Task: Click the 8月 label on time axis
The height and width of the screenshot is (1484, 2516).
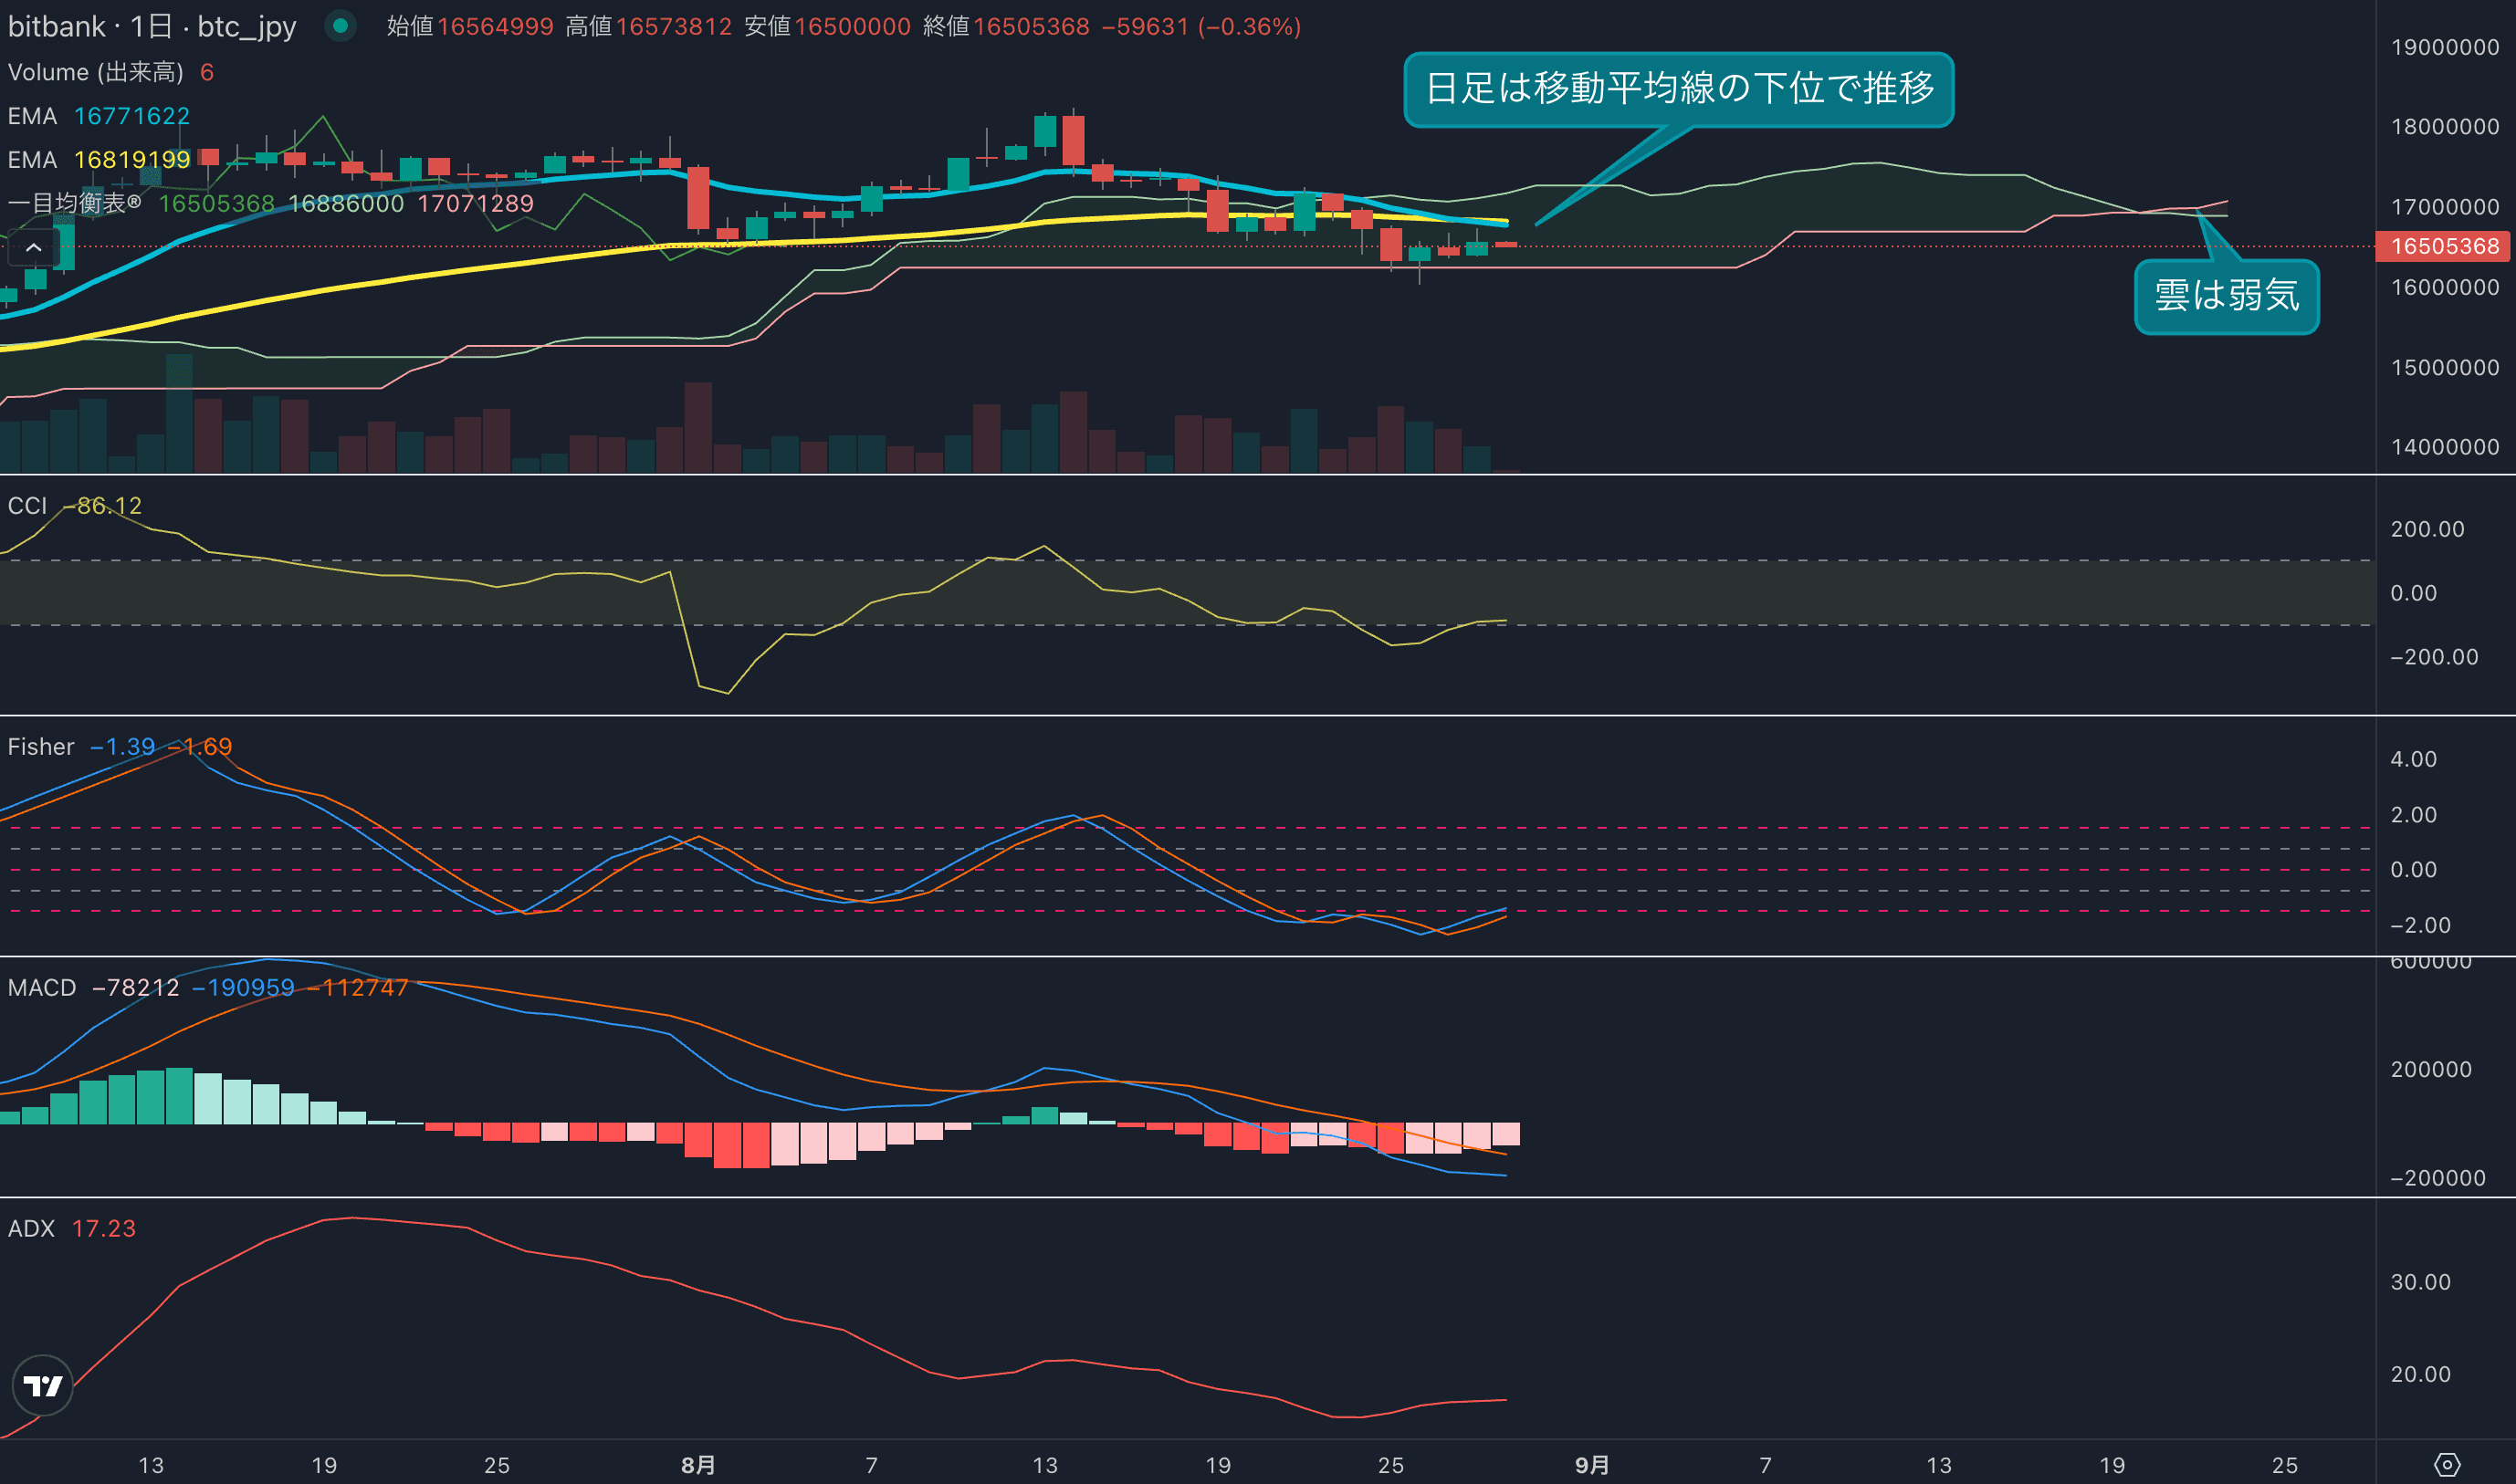Action: [x=698, y=1465]
